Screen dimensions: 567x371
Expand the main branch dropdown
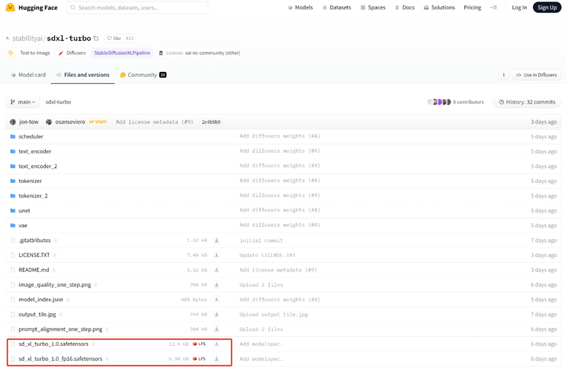click(22, 102)
